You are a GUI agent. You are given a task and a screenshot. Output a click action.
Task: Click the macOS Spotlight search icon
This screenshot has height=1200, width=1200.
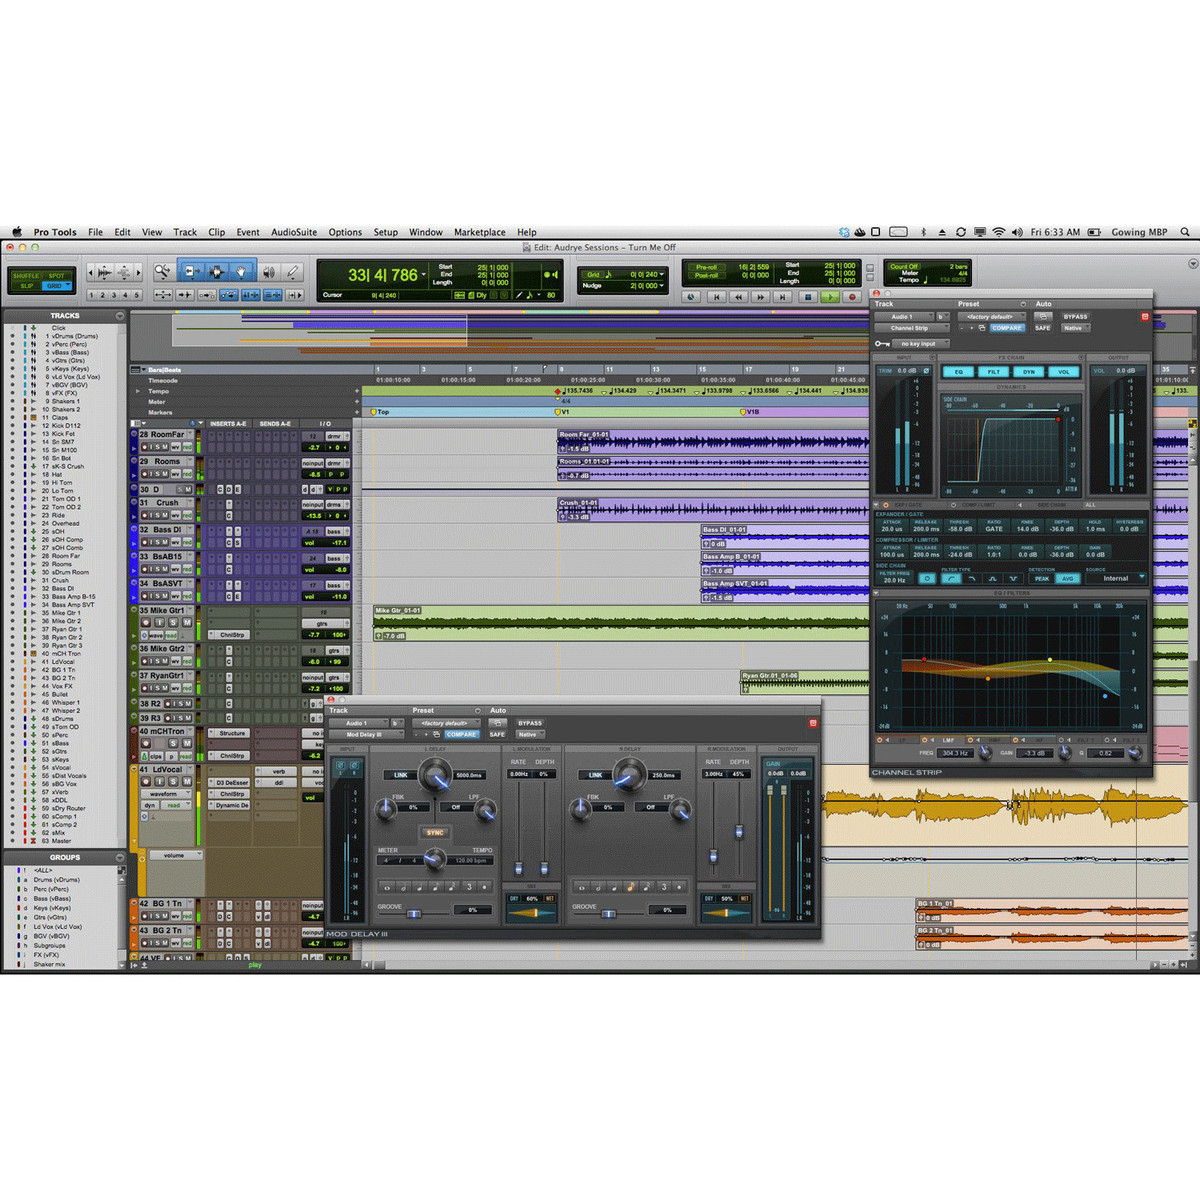(x=1185, y=232)
